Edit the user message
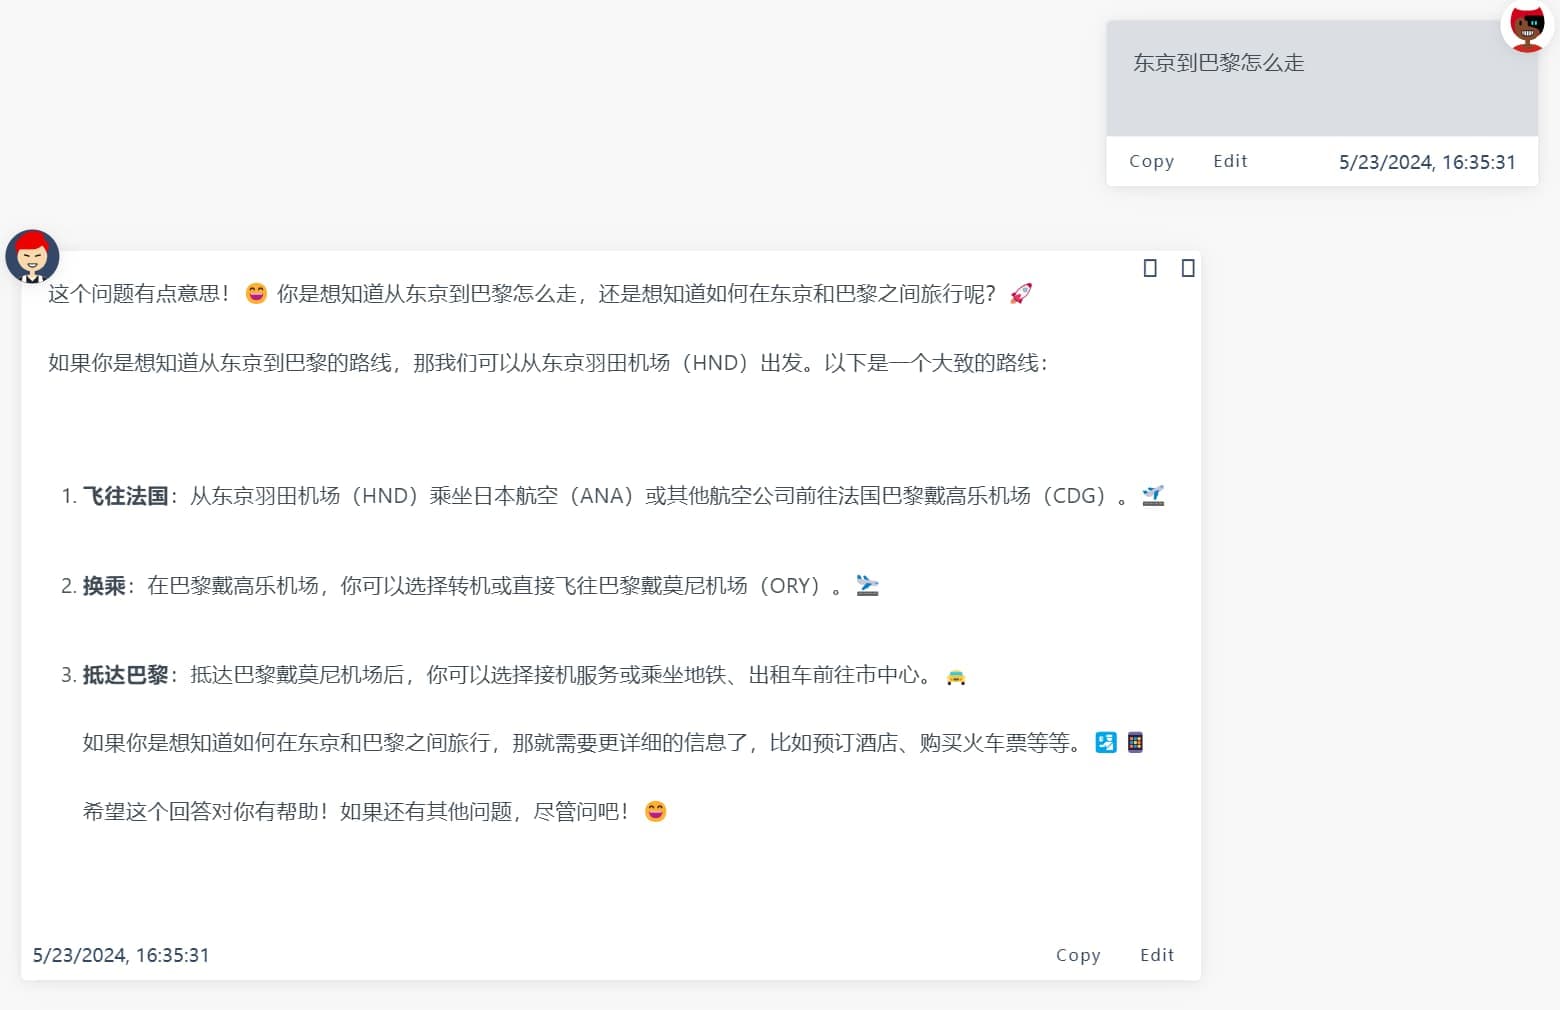Image resolution: width=1560 pixels, height=1010 pixels. (x=1229, y=160)
